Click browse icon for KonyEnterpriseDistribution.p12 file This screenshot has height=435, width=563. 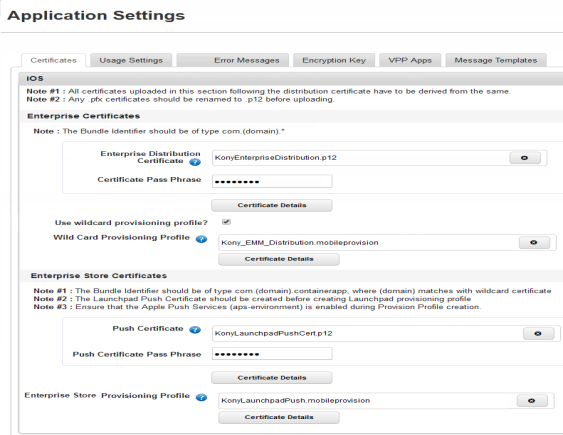click(x=525, y=158)
